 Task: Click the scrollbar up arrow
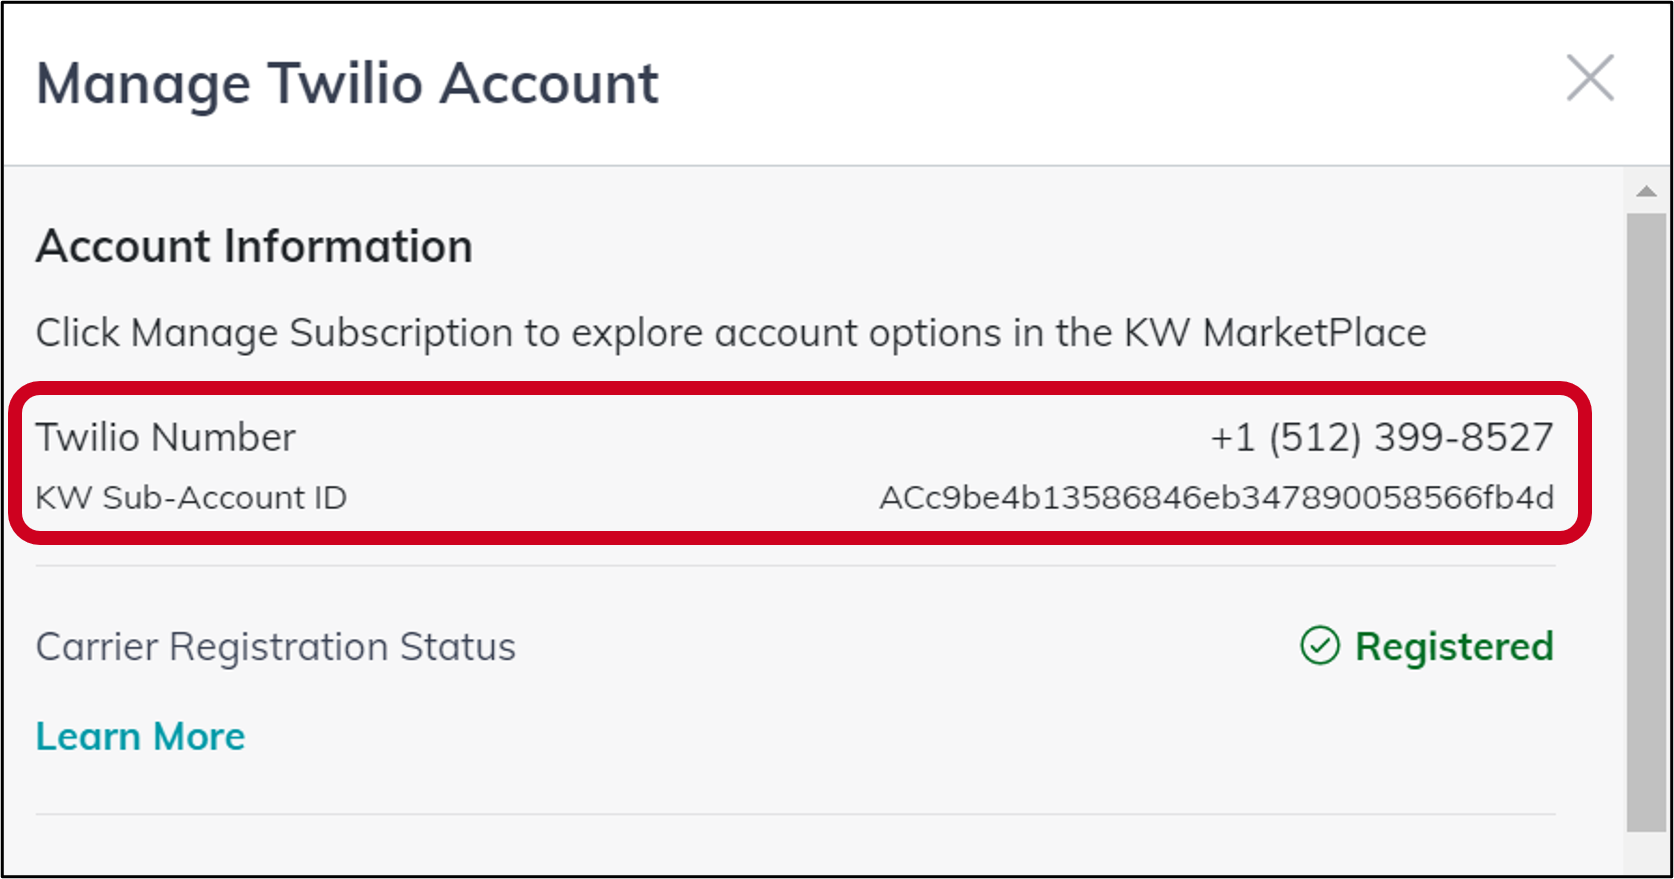point(1646,191)
